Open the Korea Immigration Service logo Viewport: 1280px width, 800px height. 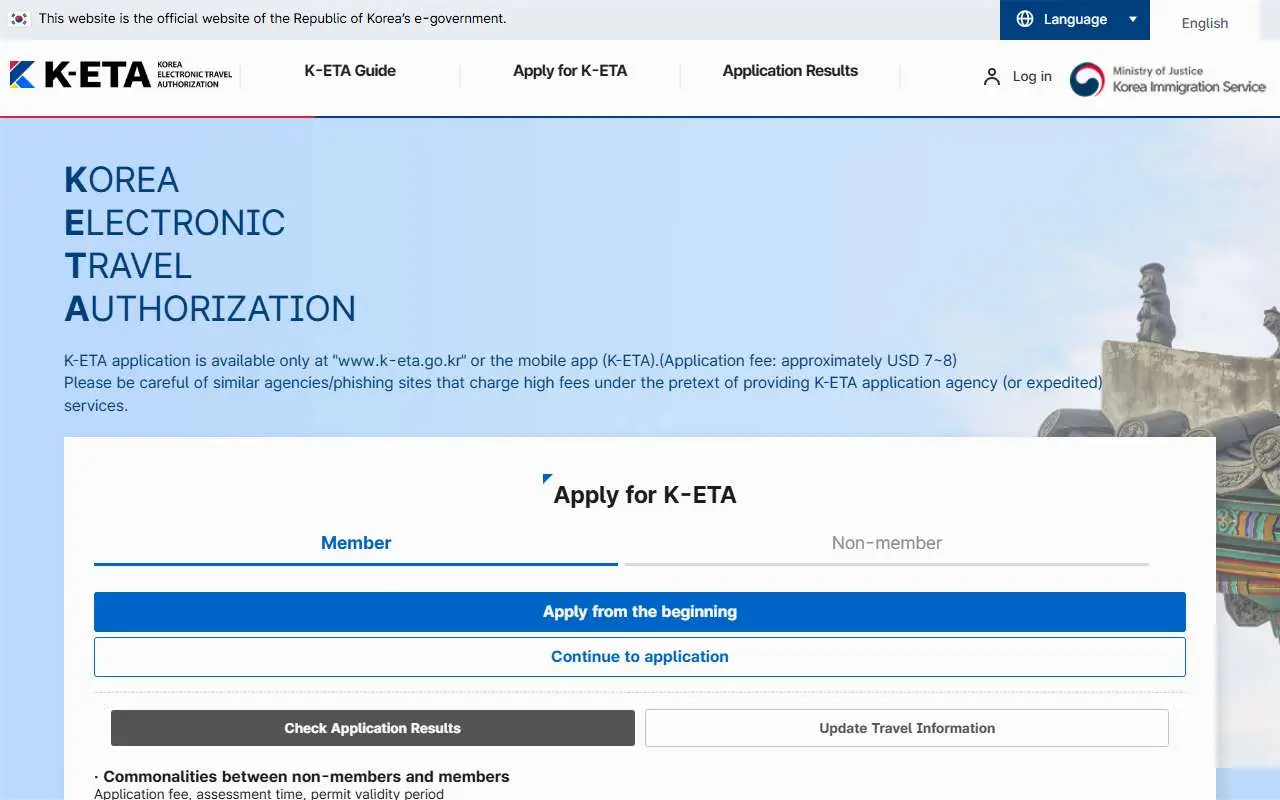(x=1168, y=79)
